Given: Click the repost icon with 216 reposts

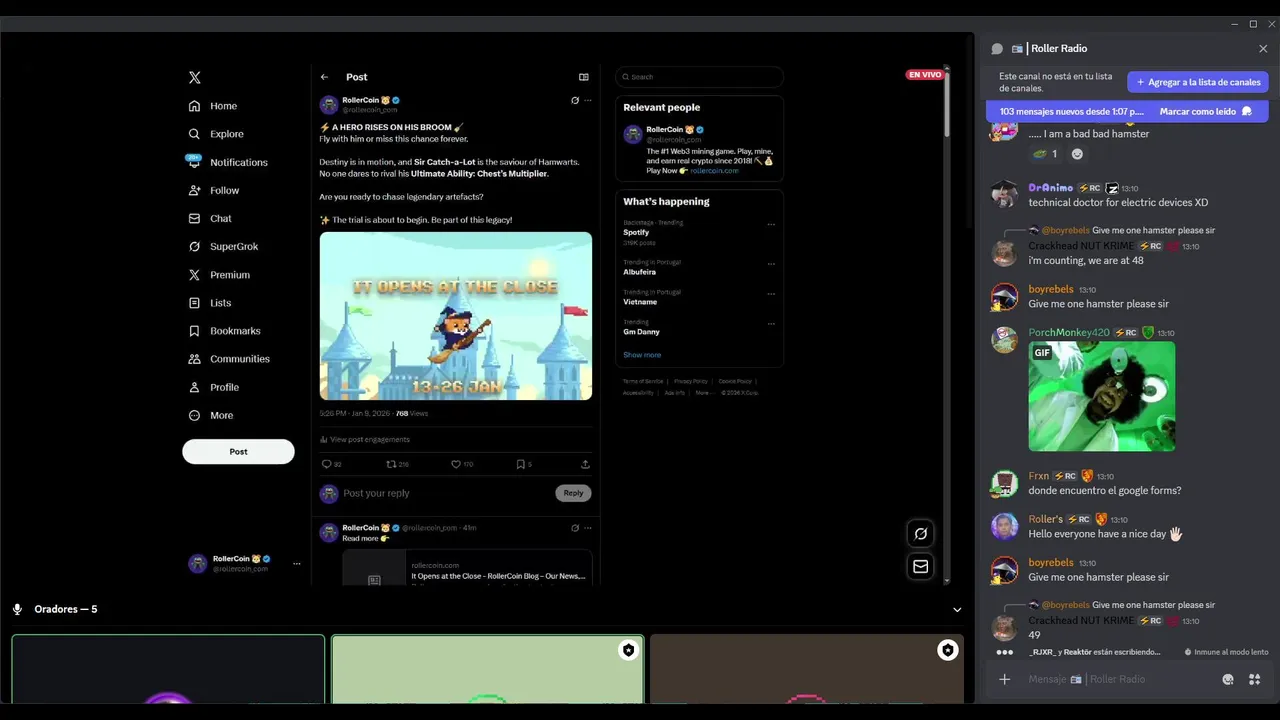Looking at the screenshot, I should (x=392, y=464).
